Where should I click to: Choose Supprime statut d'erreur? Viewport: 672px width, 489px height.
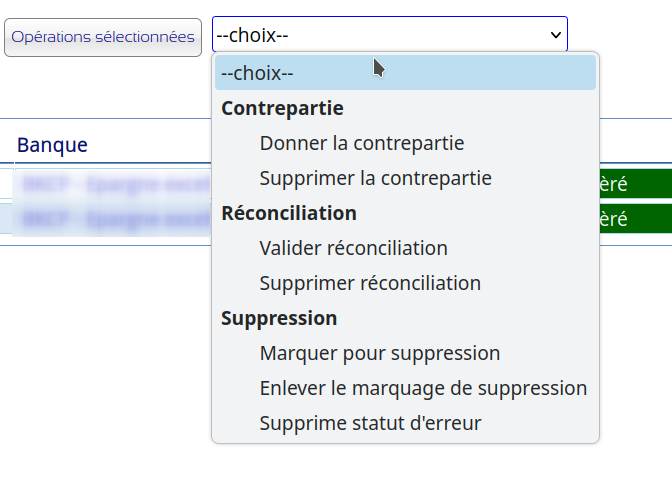click(370, 423)
